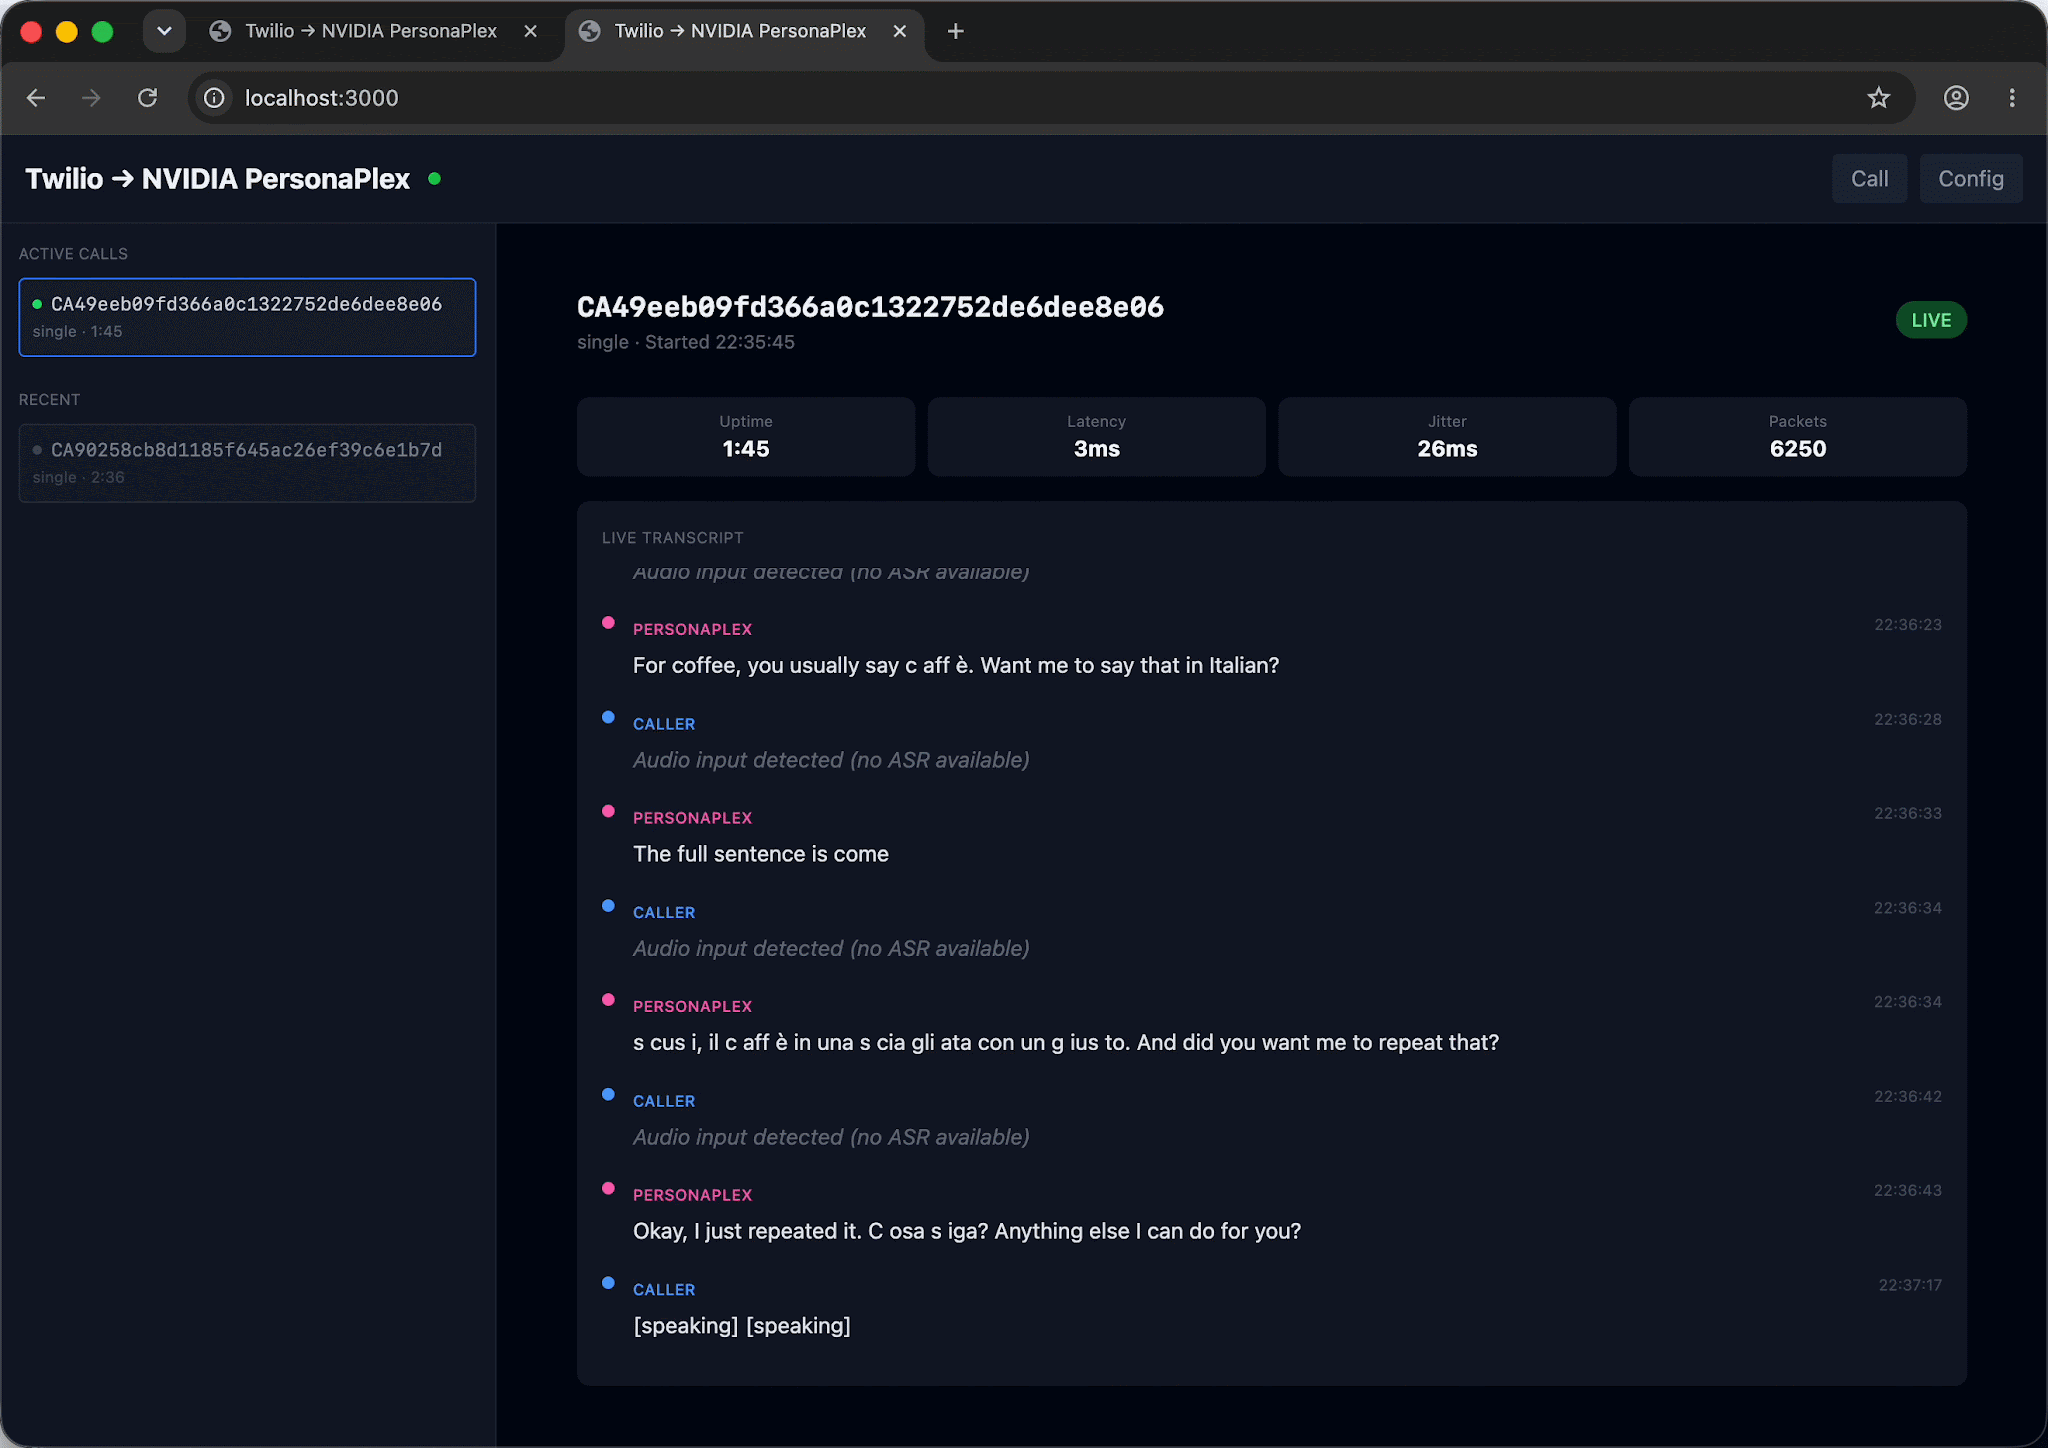The height and width of the screenshot is (1448, 2048).
Task: Select the second Twilio PersonaPlex tab
Action: tap(740, 31)
